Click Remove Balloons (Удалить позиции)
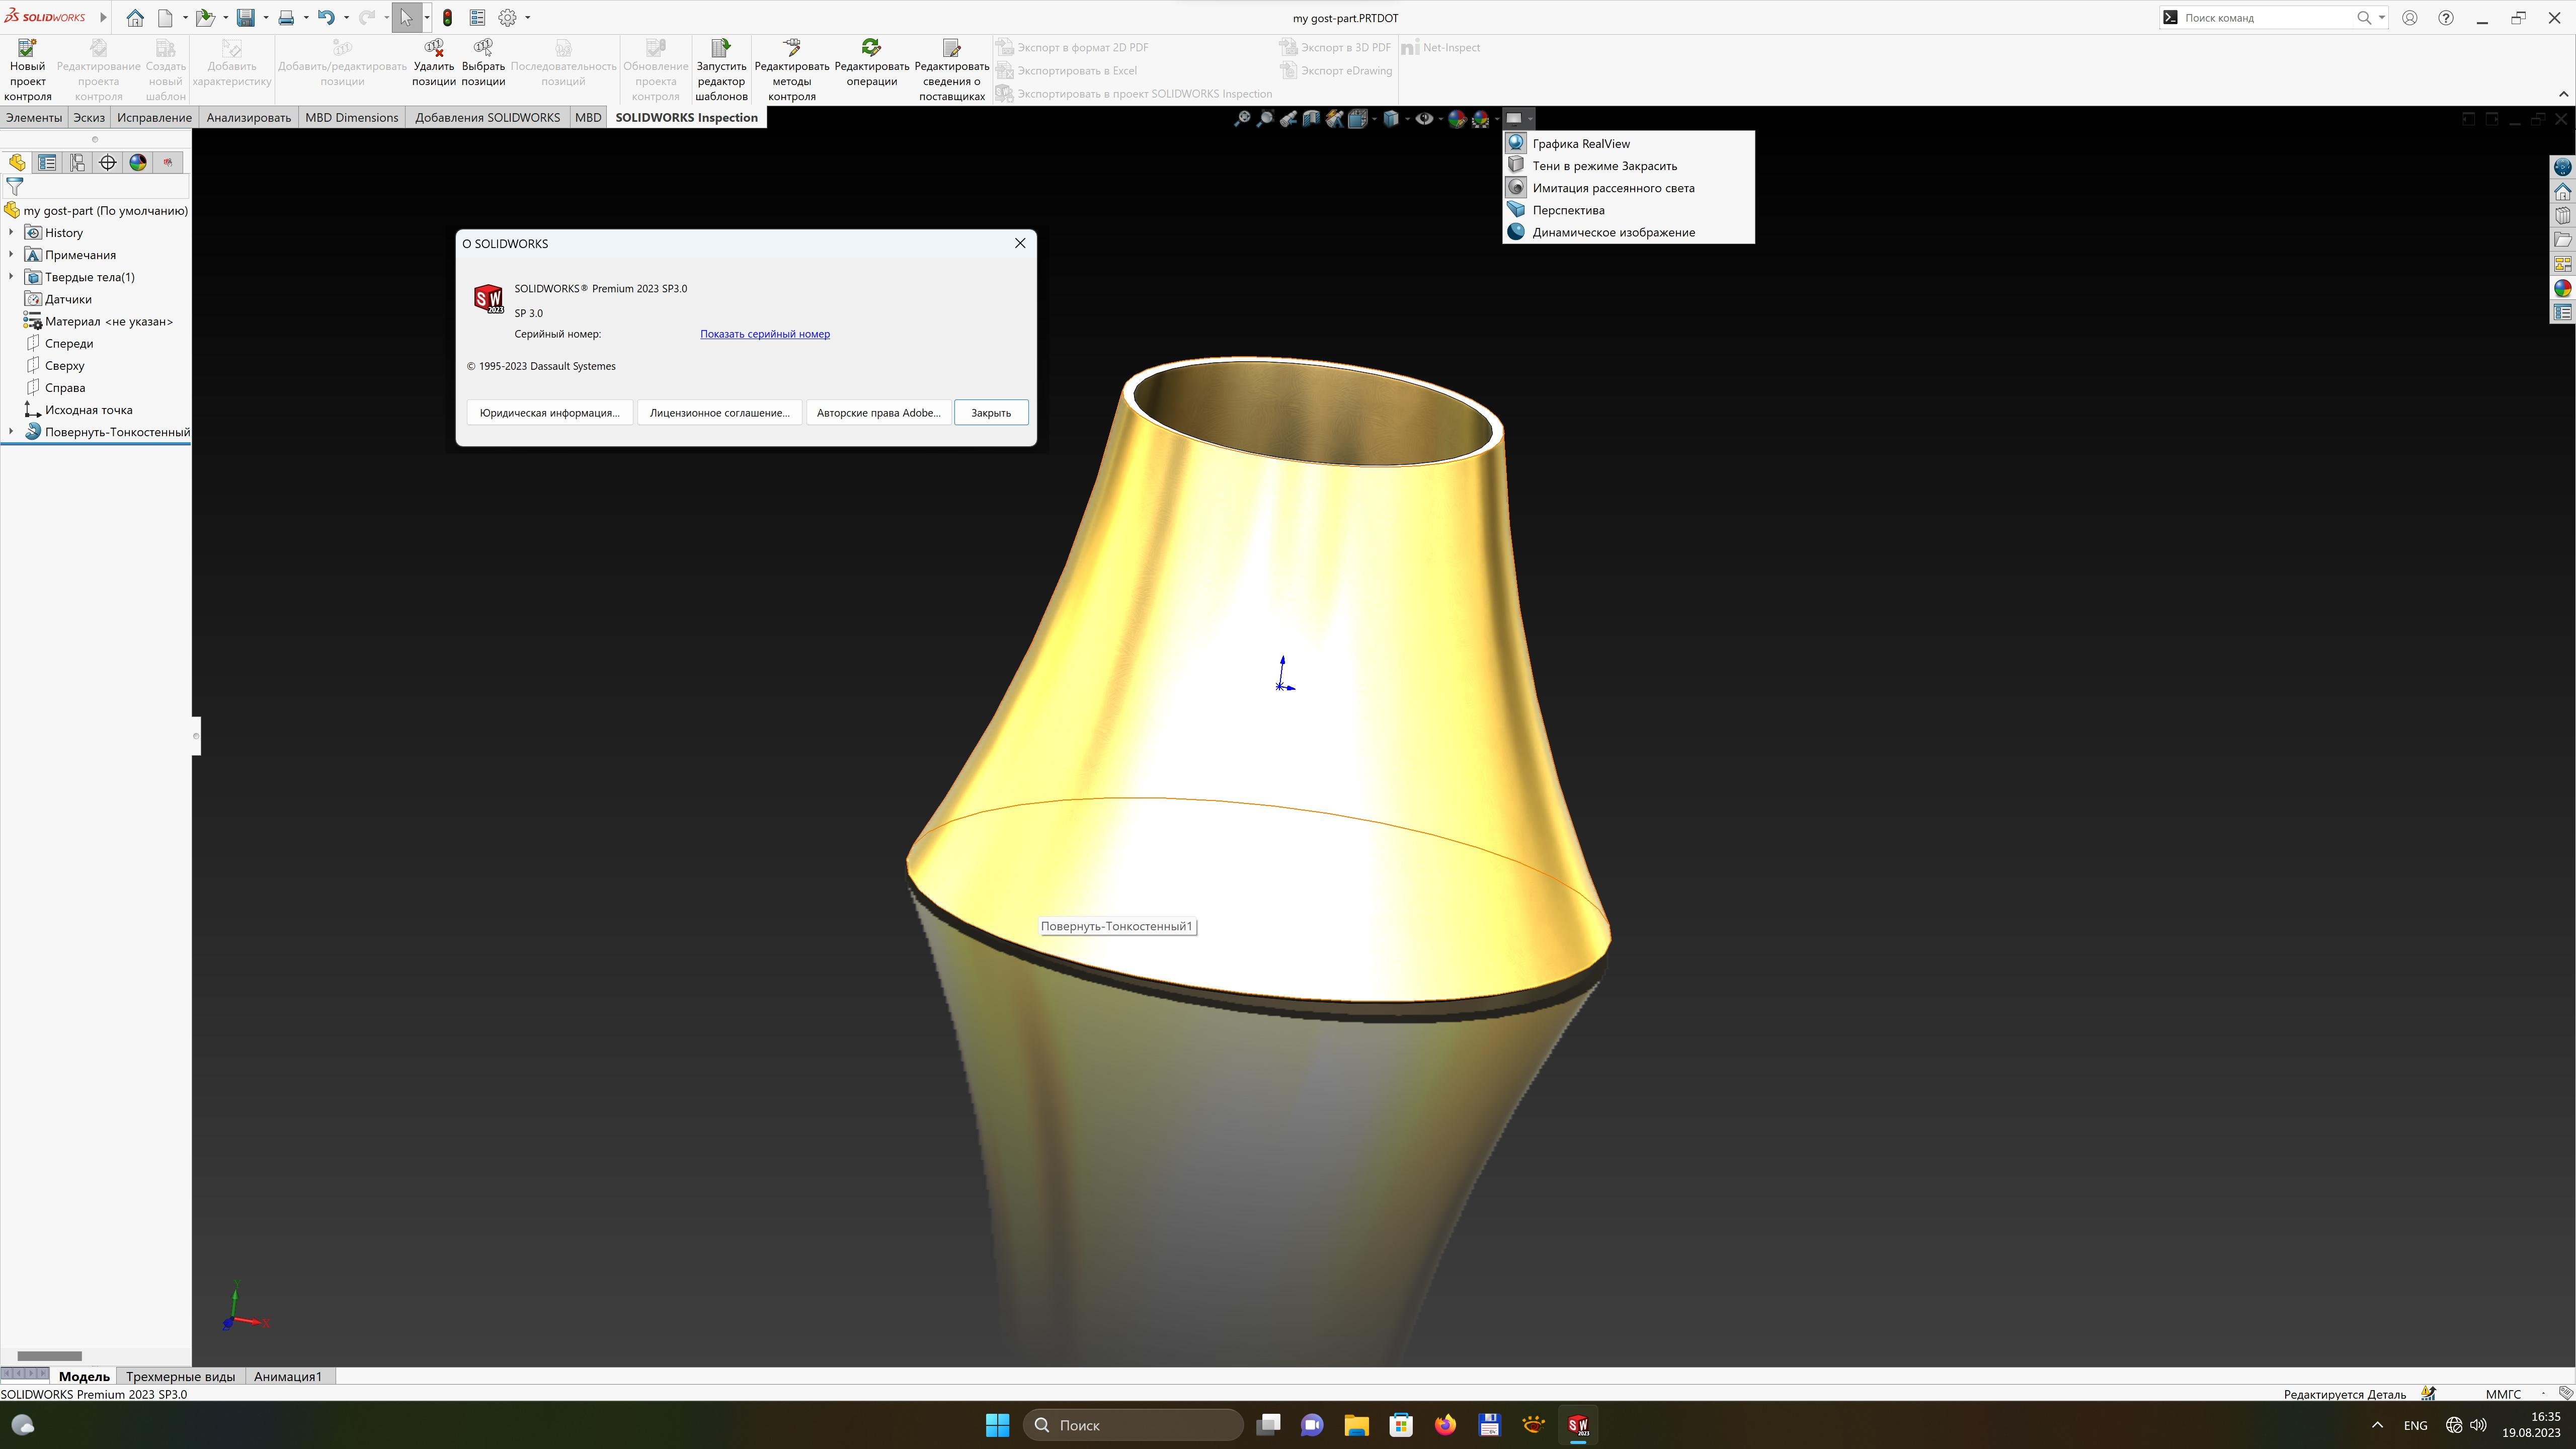2576x1449 pixels. tap(434, 63)
